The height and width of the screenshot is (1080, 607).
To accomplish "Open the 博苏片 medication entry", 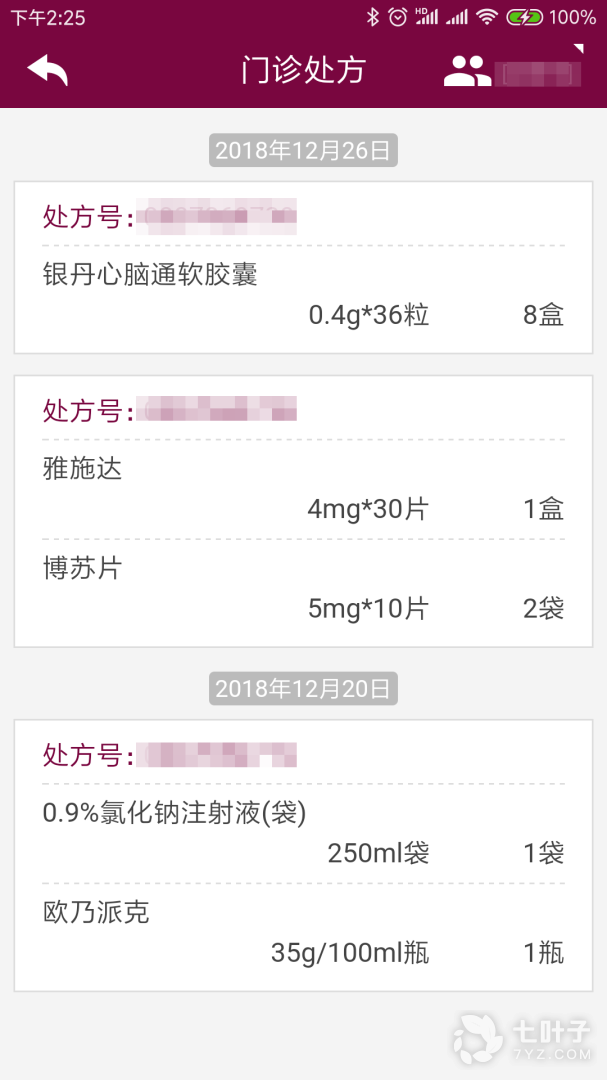I will pos(83,568).
